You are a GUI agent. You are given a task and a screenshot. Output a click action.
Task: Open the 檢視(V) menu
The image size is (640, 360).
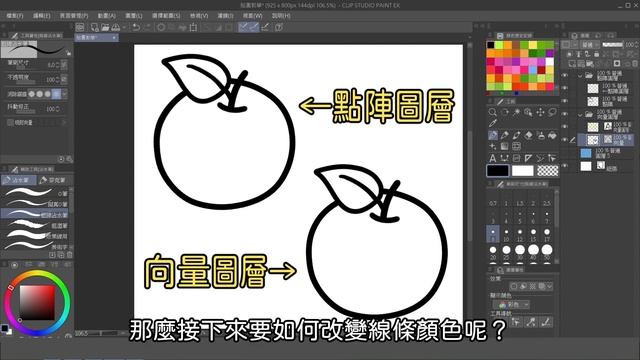pos(199,16)
